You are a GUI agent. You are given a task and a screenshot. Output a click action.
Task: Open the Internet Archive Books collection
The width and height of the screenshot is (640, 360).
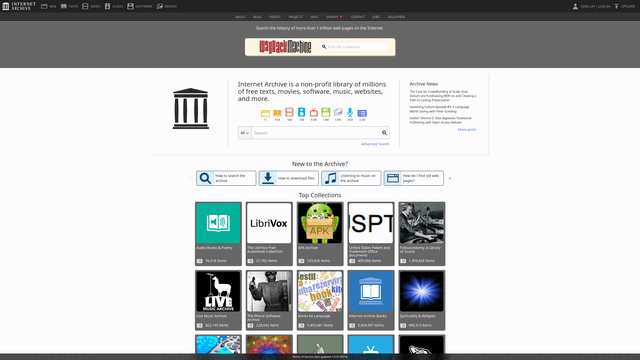tap(371, 300)
